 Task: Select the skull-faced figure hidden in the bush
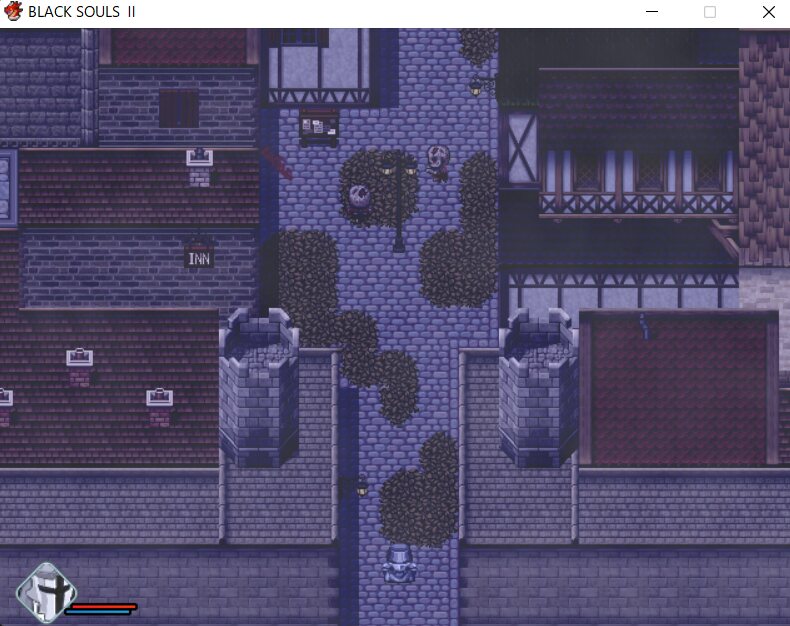(359, 199)
